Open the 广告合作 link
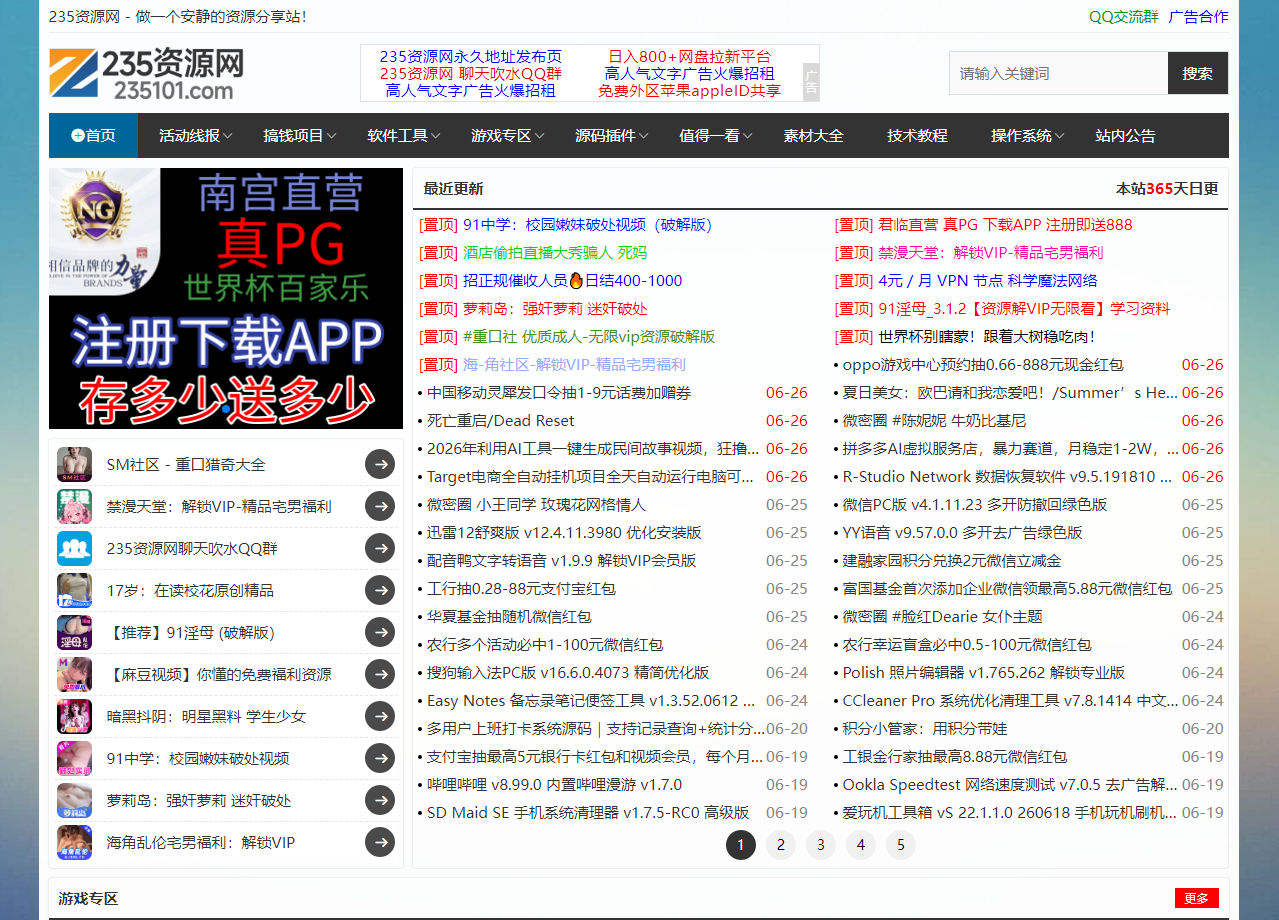Image resolution: width=1279 pixels, height=920 pixels. point(1198,16)
